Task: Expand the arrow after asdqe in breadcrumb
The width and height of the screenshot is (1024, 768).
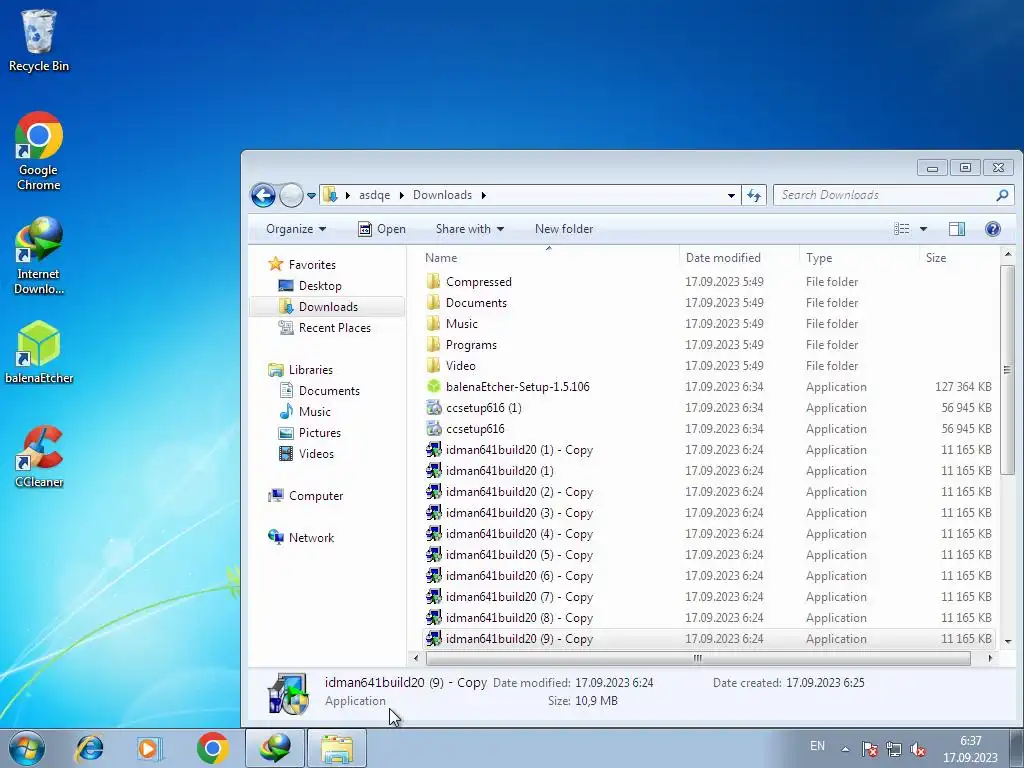Action: tap(402, 195)
